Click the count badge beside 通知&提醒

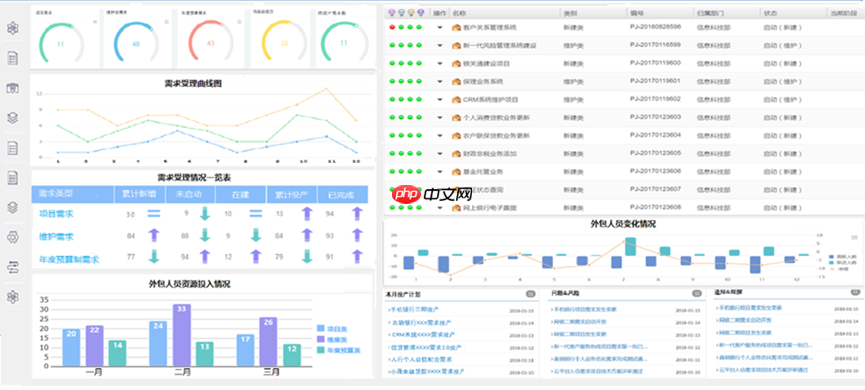(x=855, y=292)
